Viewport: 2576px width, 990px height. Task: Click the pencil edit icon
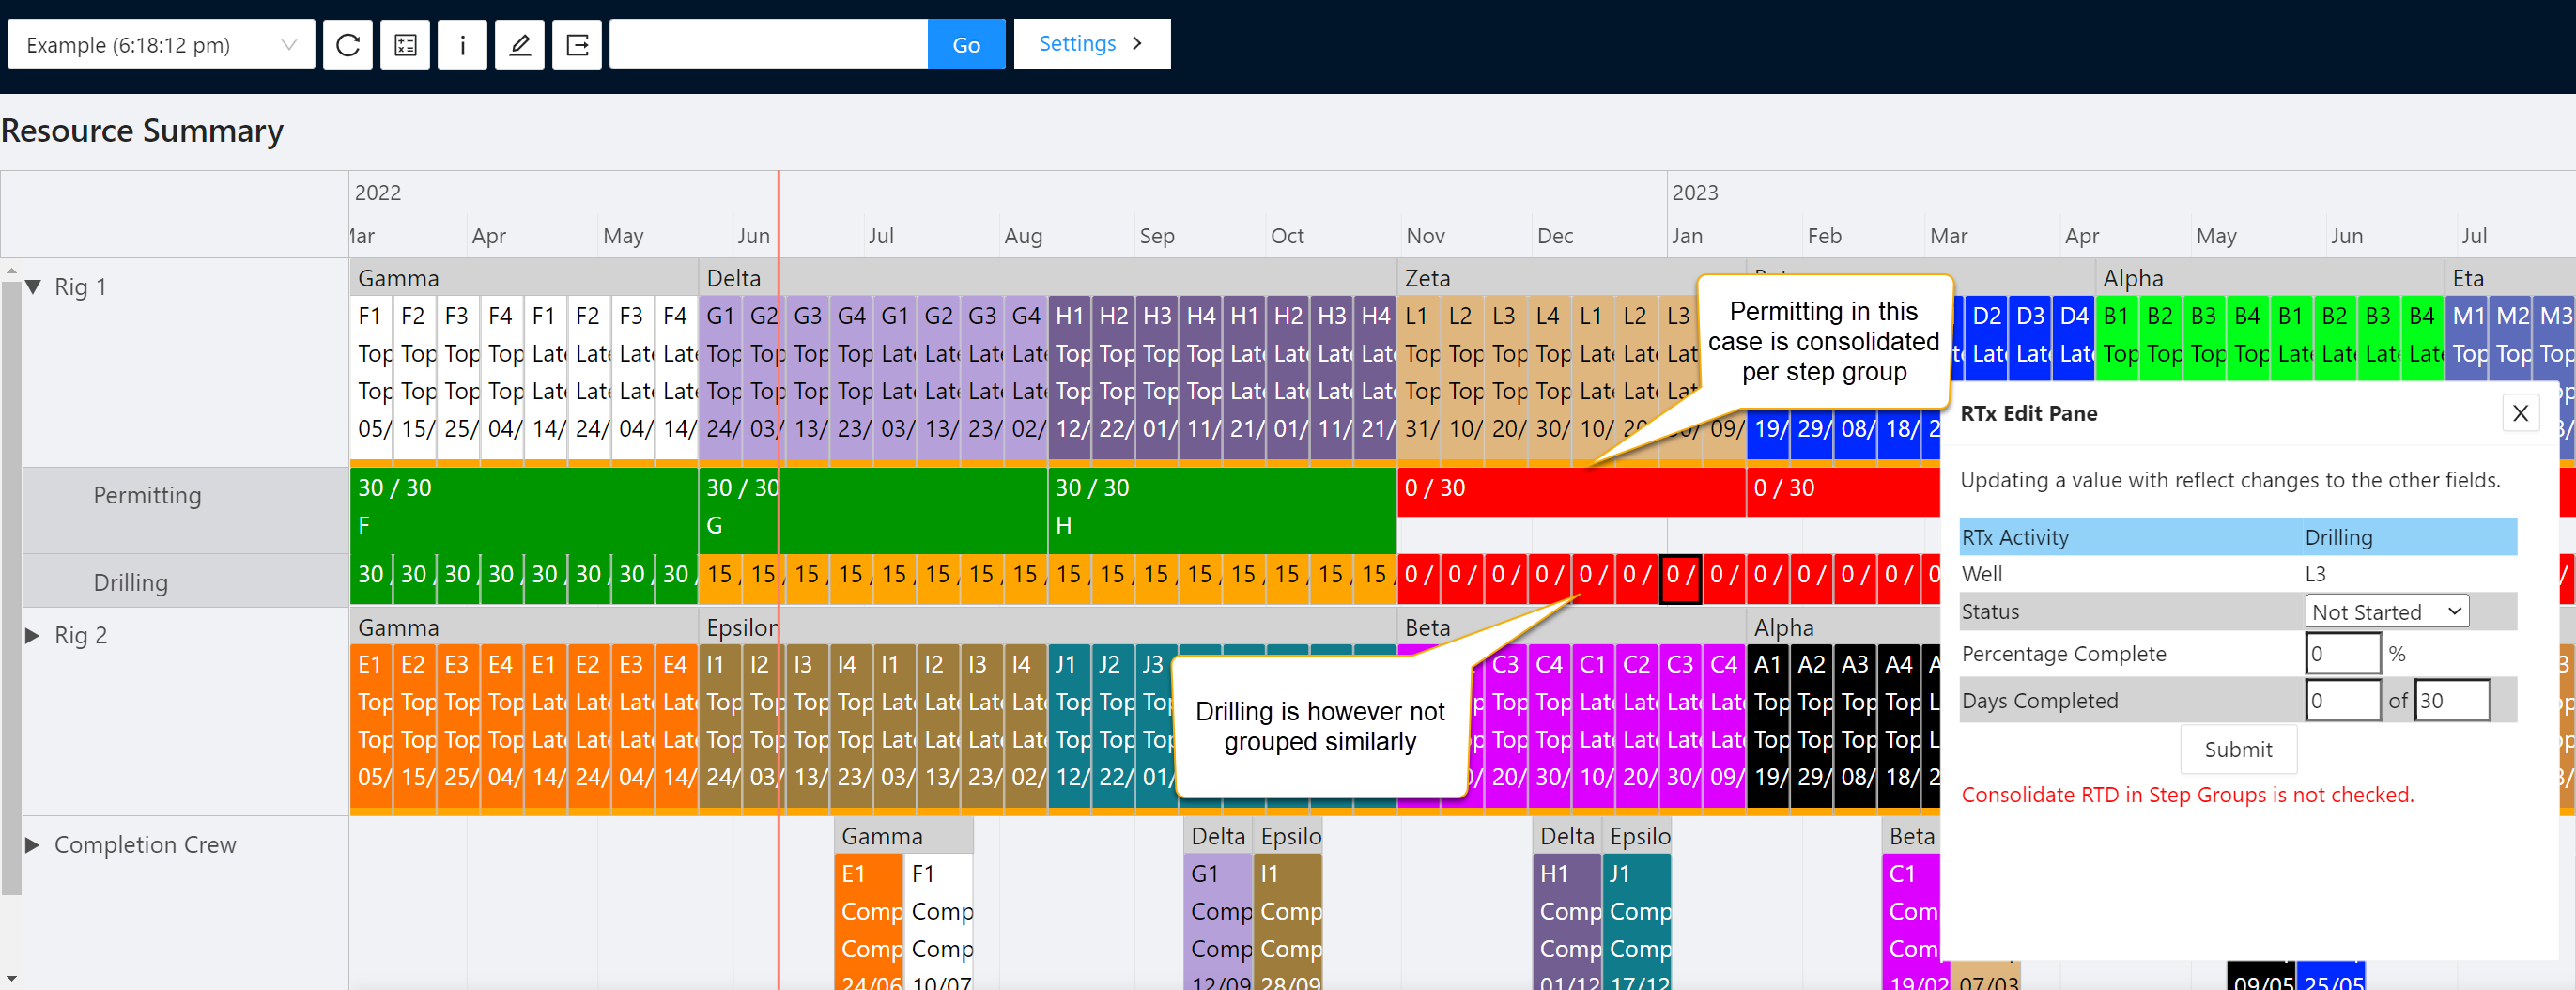click(x=520, y=45)
